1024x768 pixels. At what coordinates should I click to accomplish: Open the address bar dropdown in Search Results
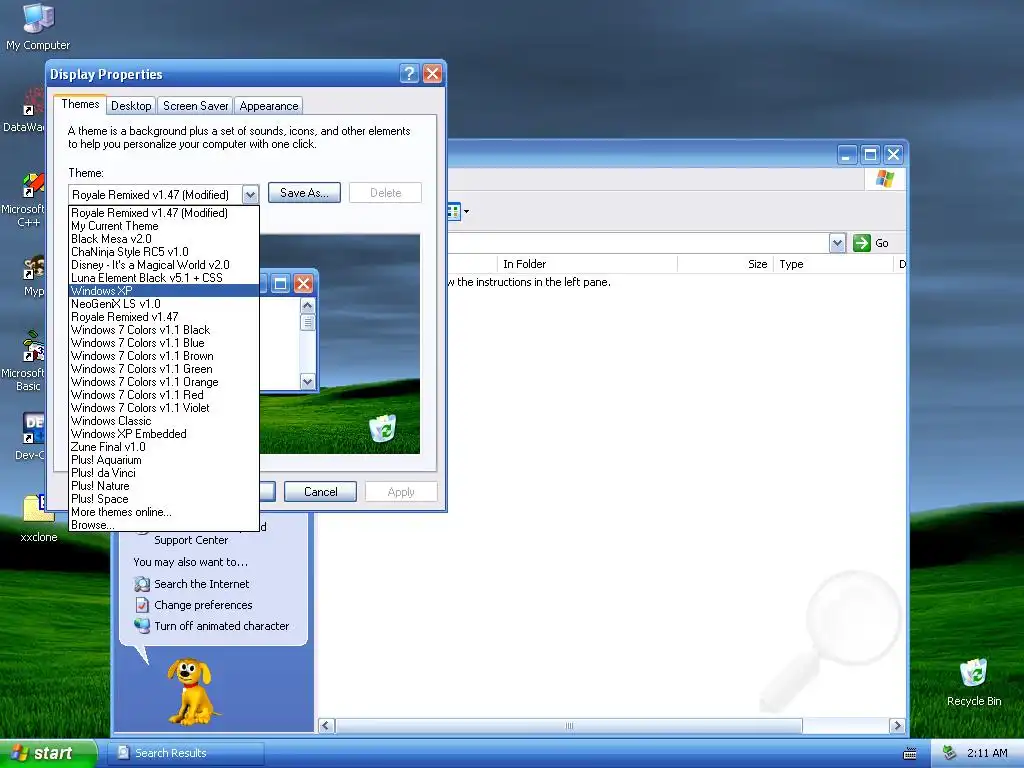[x=837, y=243]
